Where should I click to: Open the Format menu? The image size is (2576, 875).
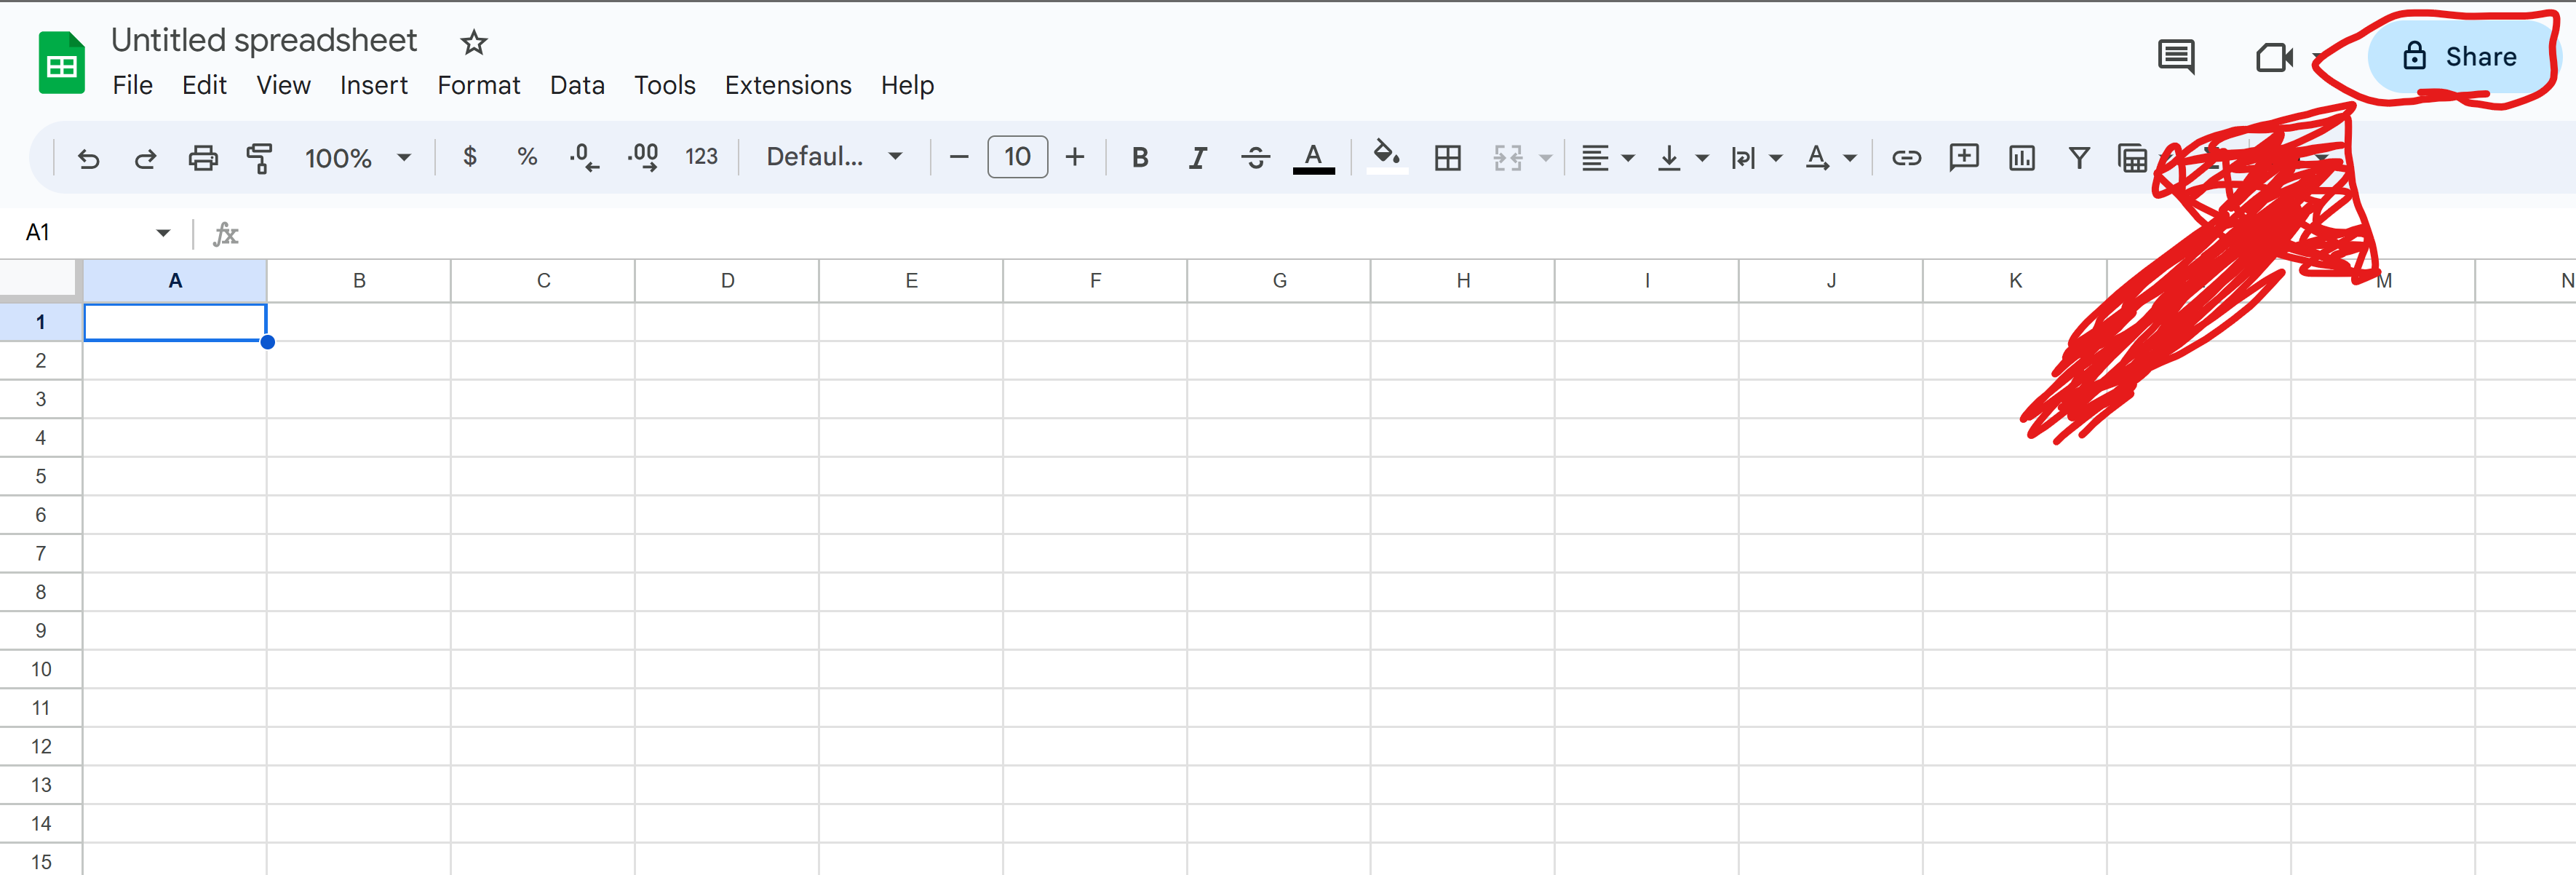[478, 86]
